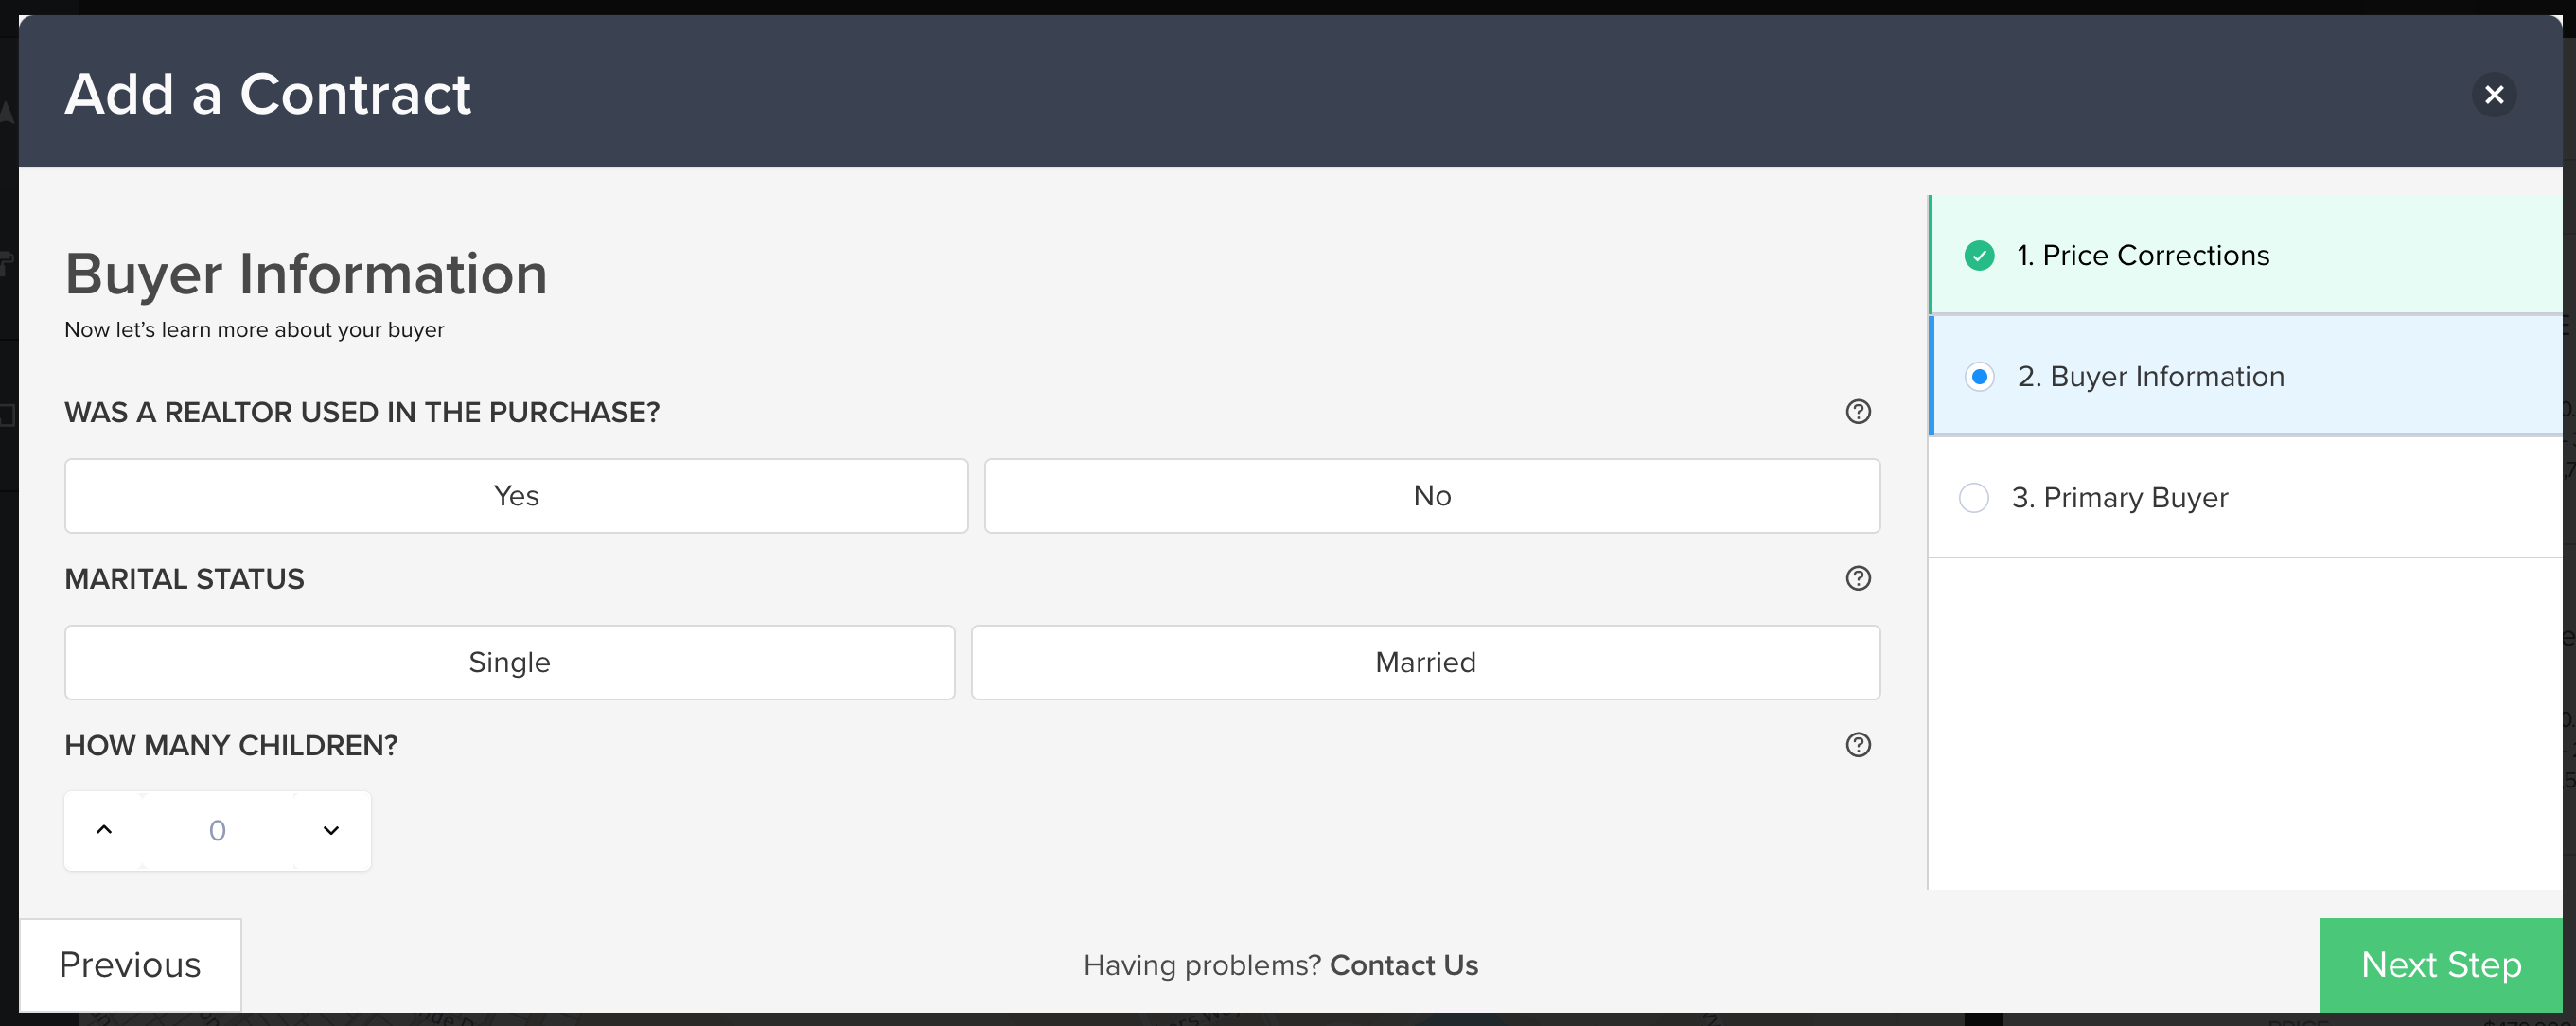Close the Add a Contract dialog
Viewport: 2576px width, 1026px height.
pyautogui.click(x=2494, y=94)
